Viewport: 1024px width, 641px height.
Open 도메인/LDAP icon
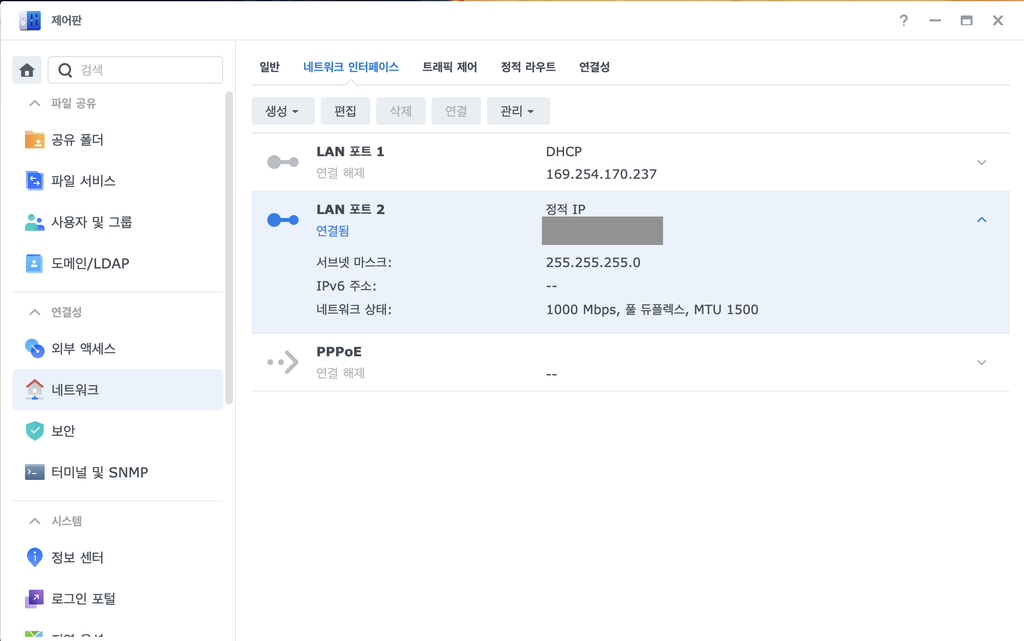point(34,263)
